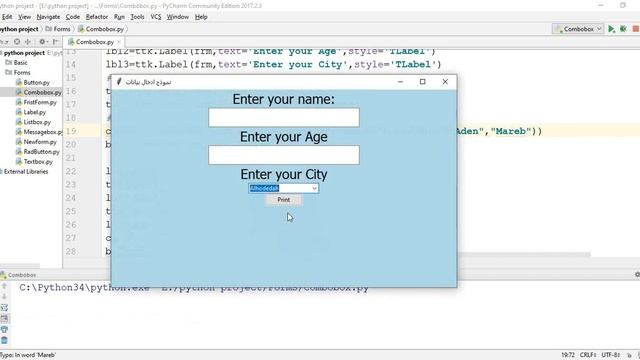Open run panel settings gear at right
Image resolution: width=640 pixels, height=360 pixels.
(x=637, y=275)
